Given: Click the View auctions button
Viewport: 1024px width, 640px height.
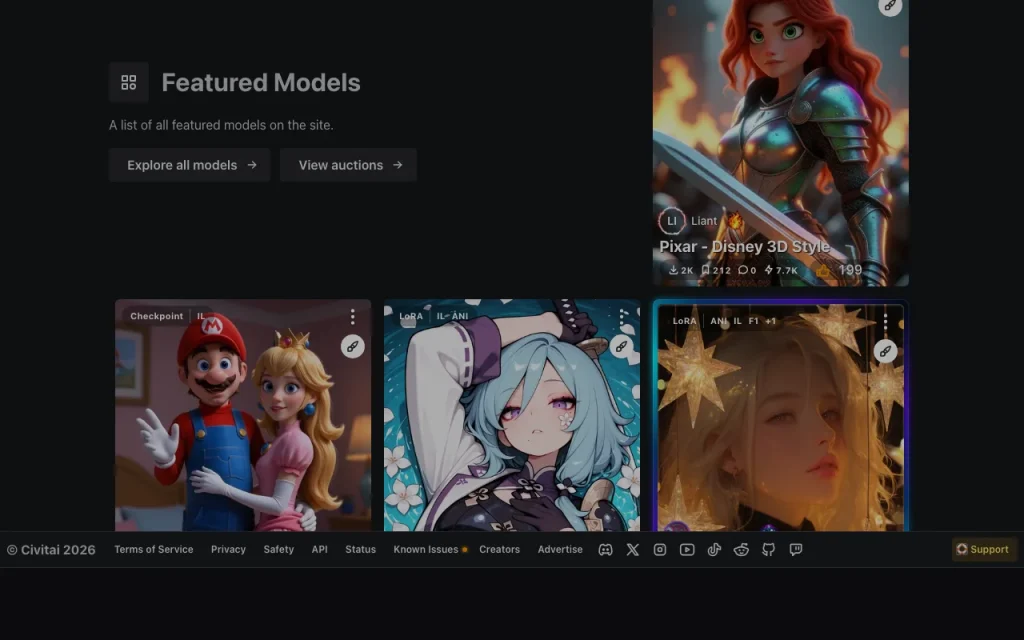Looking at the screenshot, I should (348, 165).
